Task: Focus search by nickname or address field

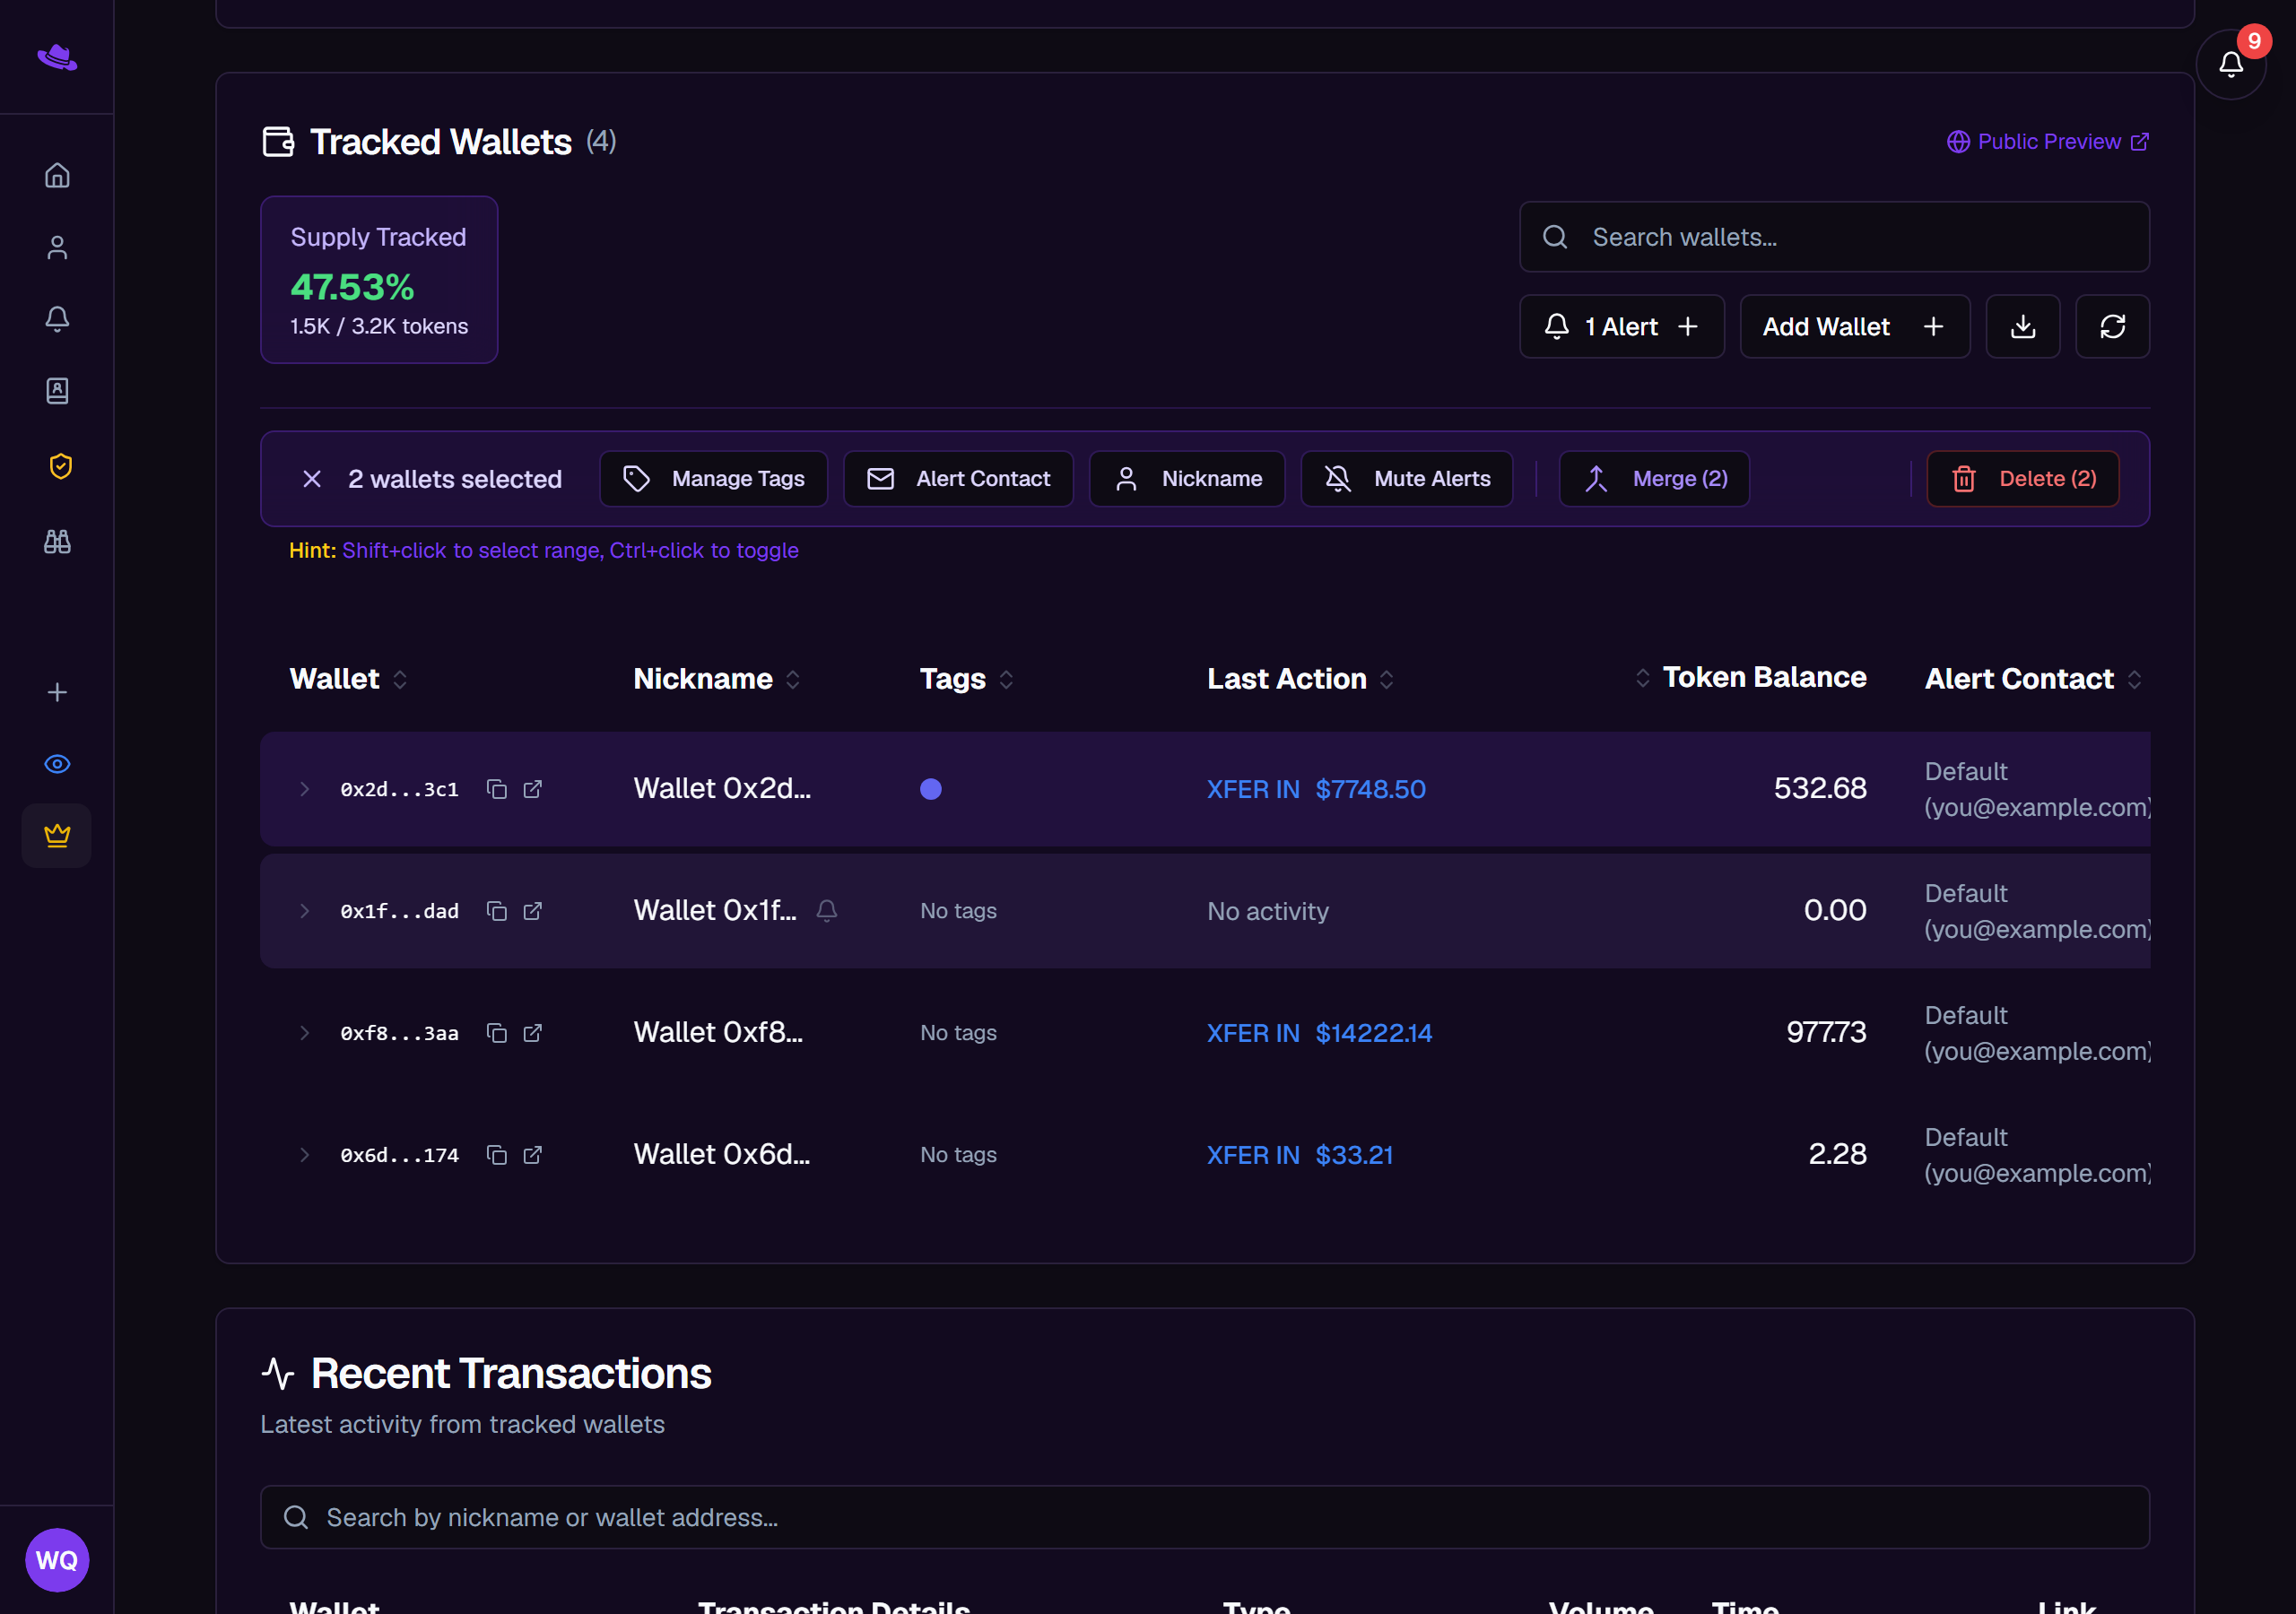Action: (1205, 1517)
